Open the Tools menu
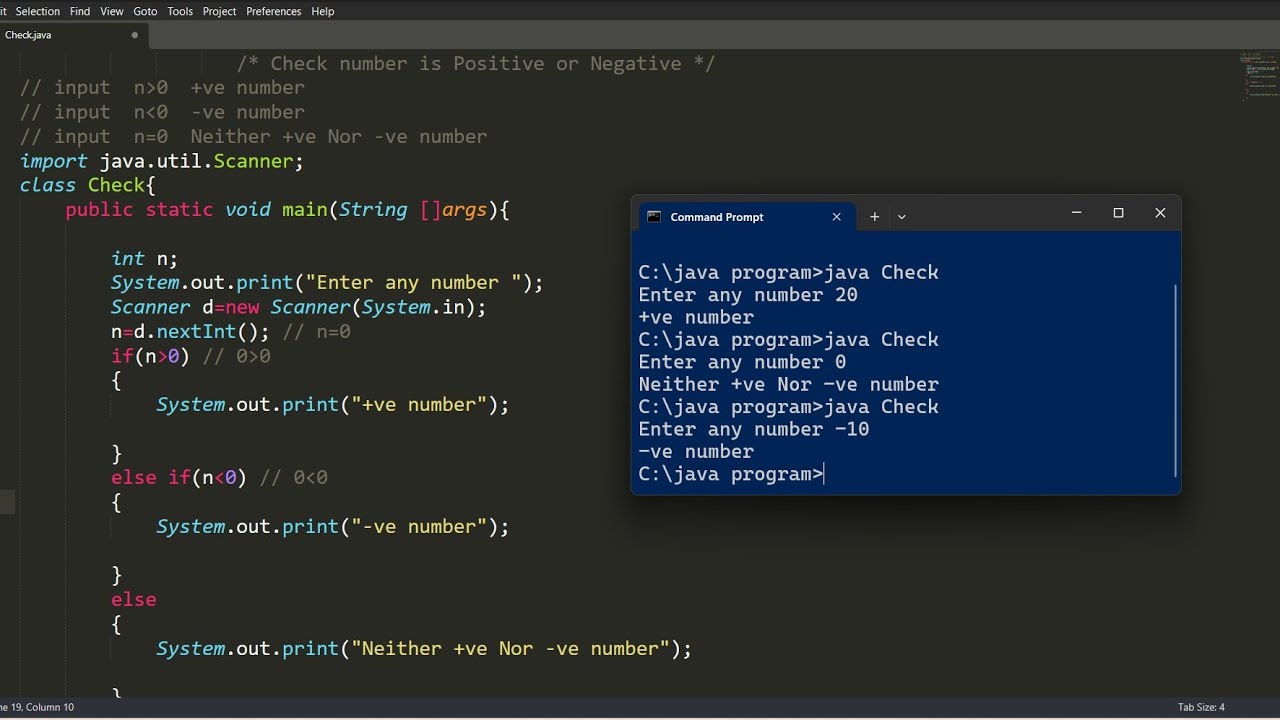 point(180,11)
